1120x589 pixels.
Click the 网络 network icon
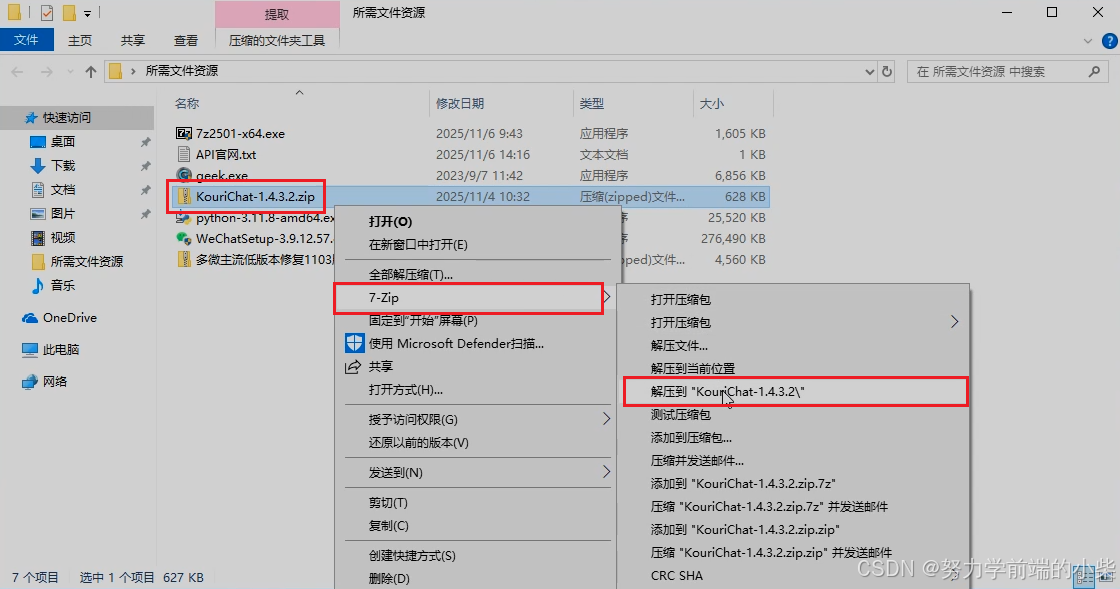[x=30, y=382]
